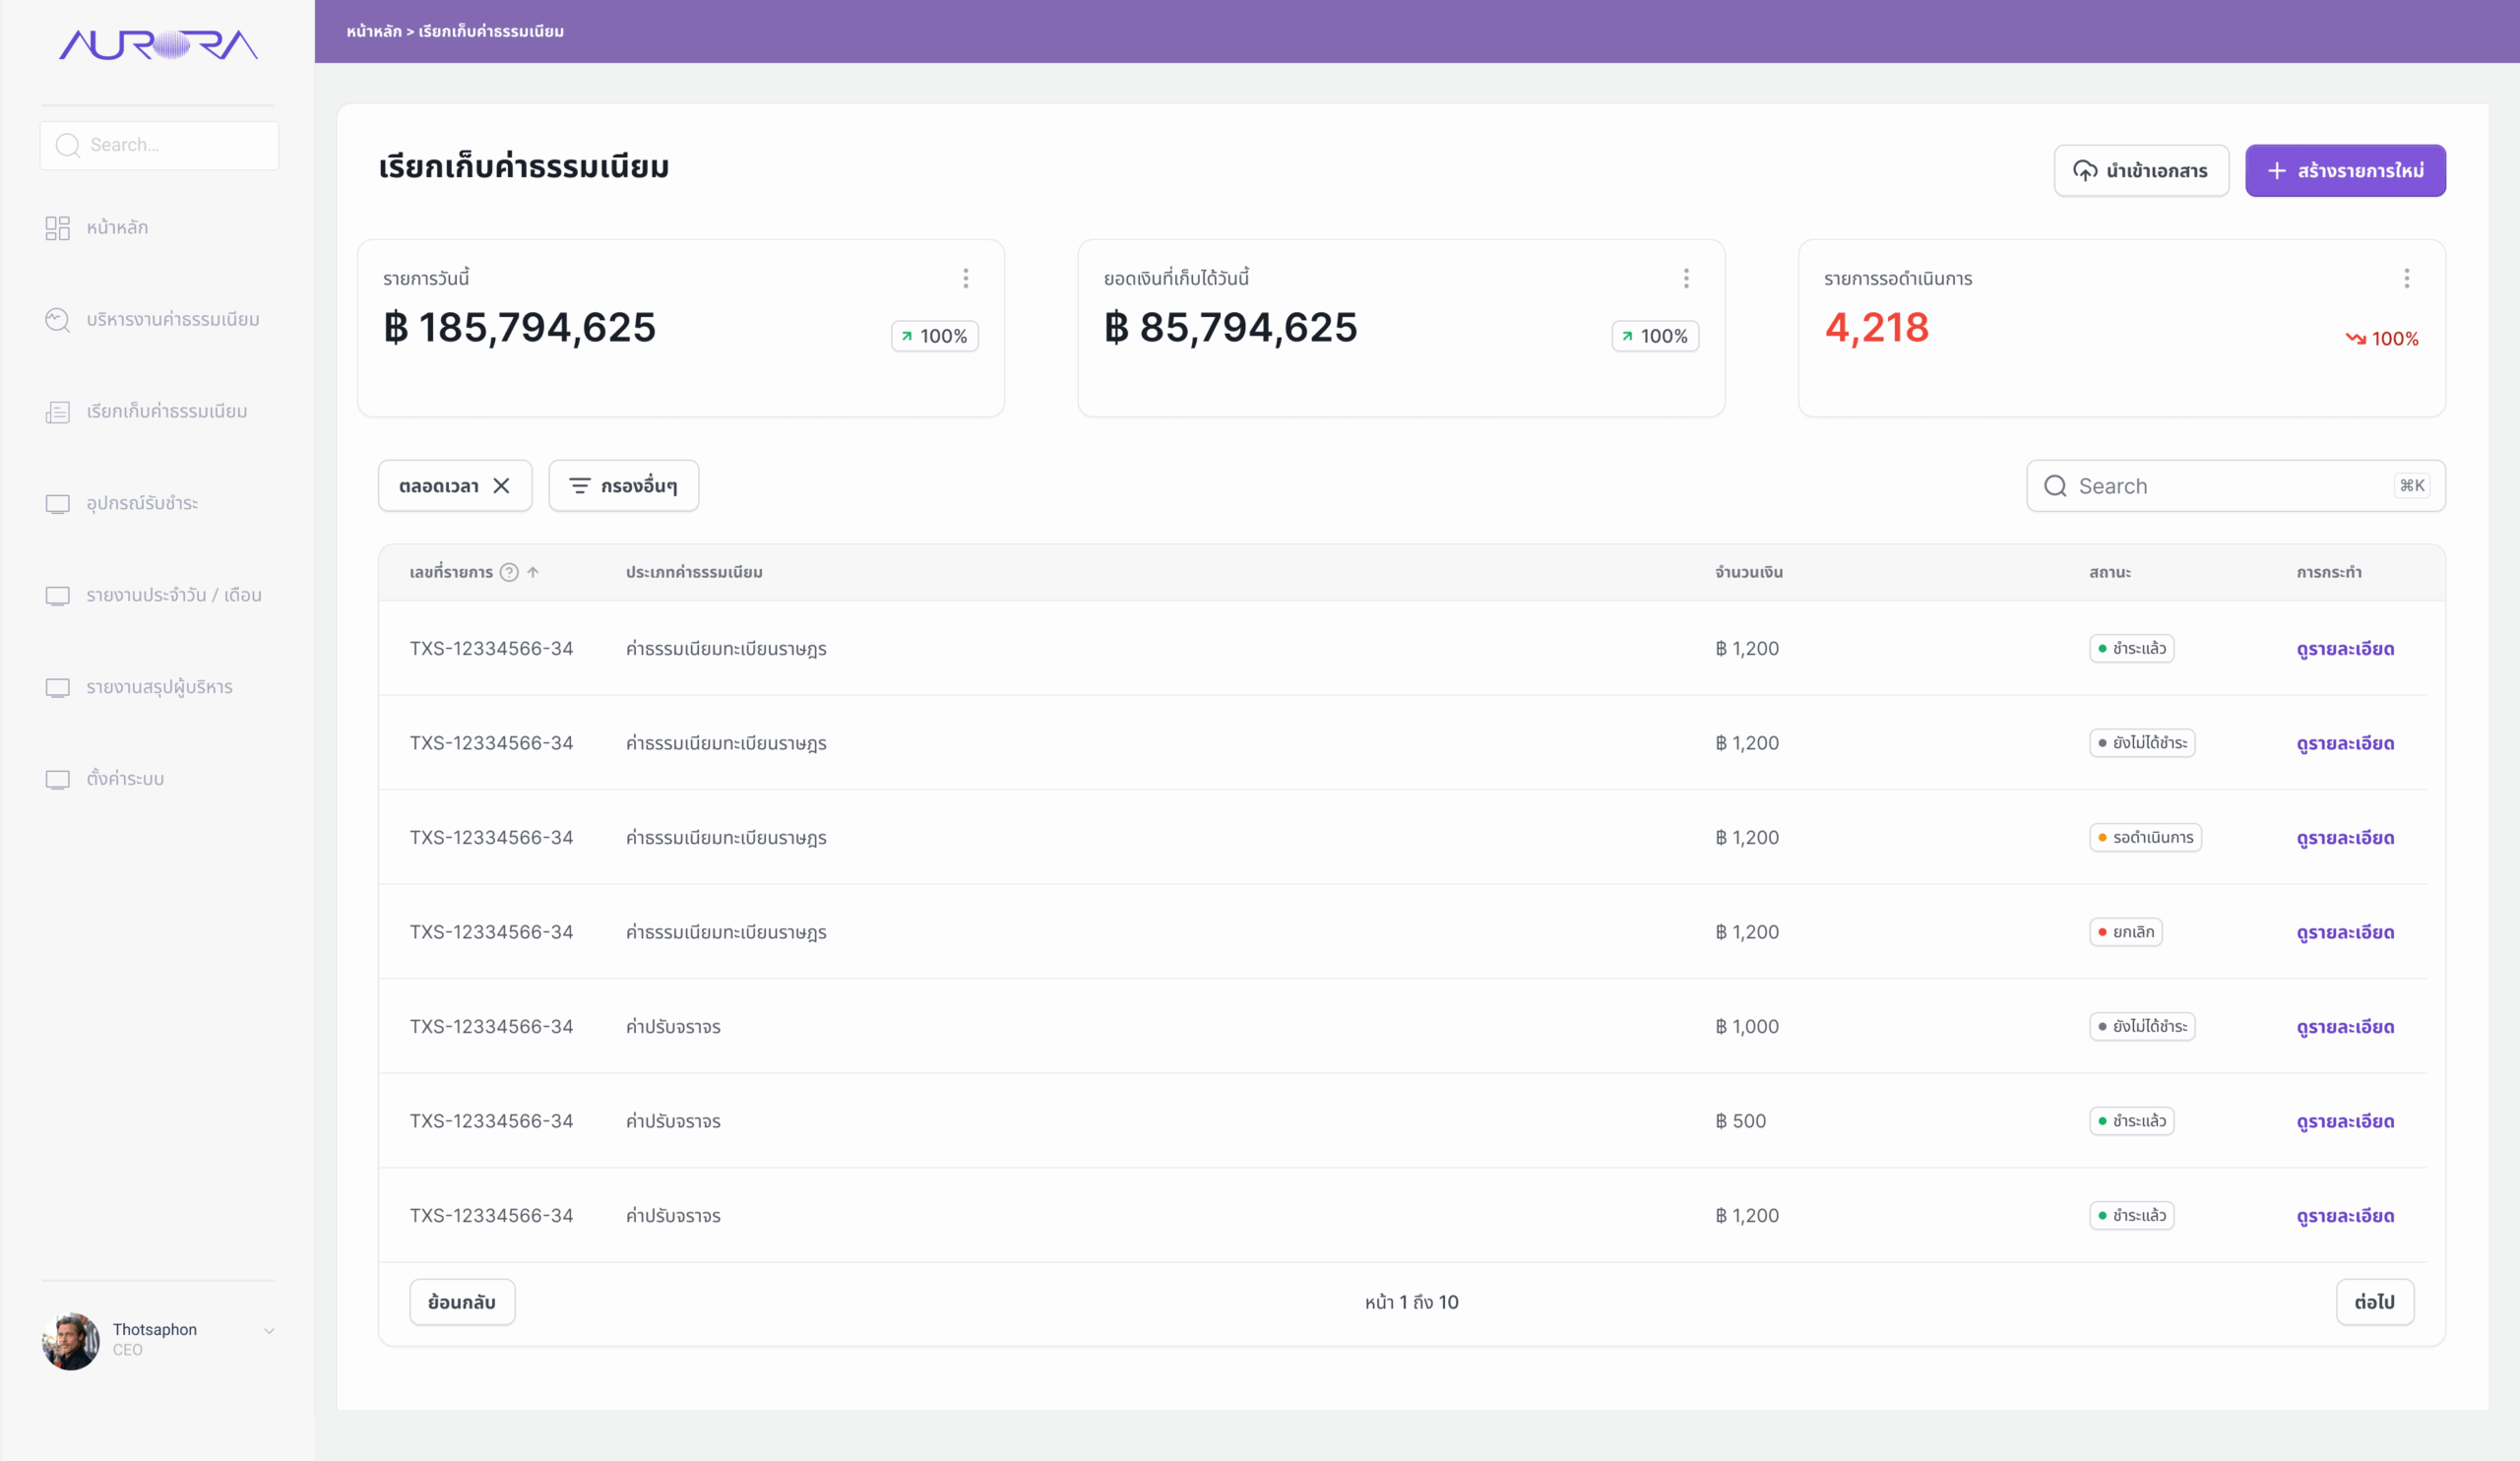Viewport: 2520px width, 1461px height.
Task: Click ต่อไป pagination button
Action: click(x=2374, y=1302)
